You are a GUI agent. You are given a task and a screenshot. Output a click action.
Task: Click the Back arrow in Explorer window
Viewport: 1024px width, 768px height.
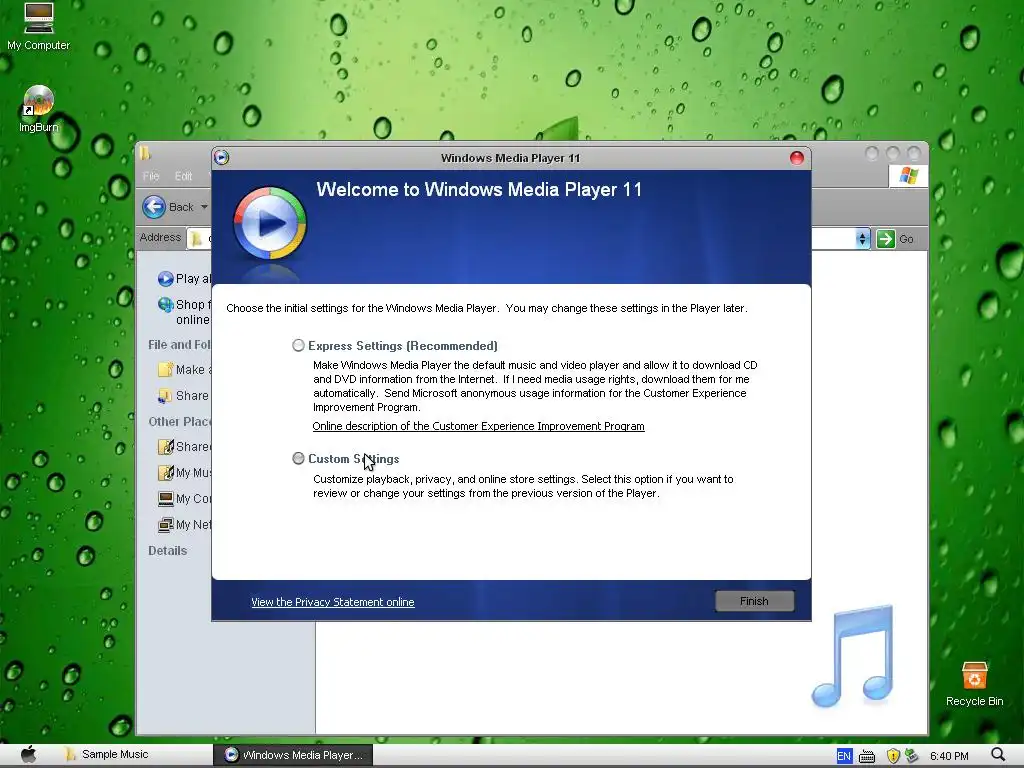coord(154,207)
